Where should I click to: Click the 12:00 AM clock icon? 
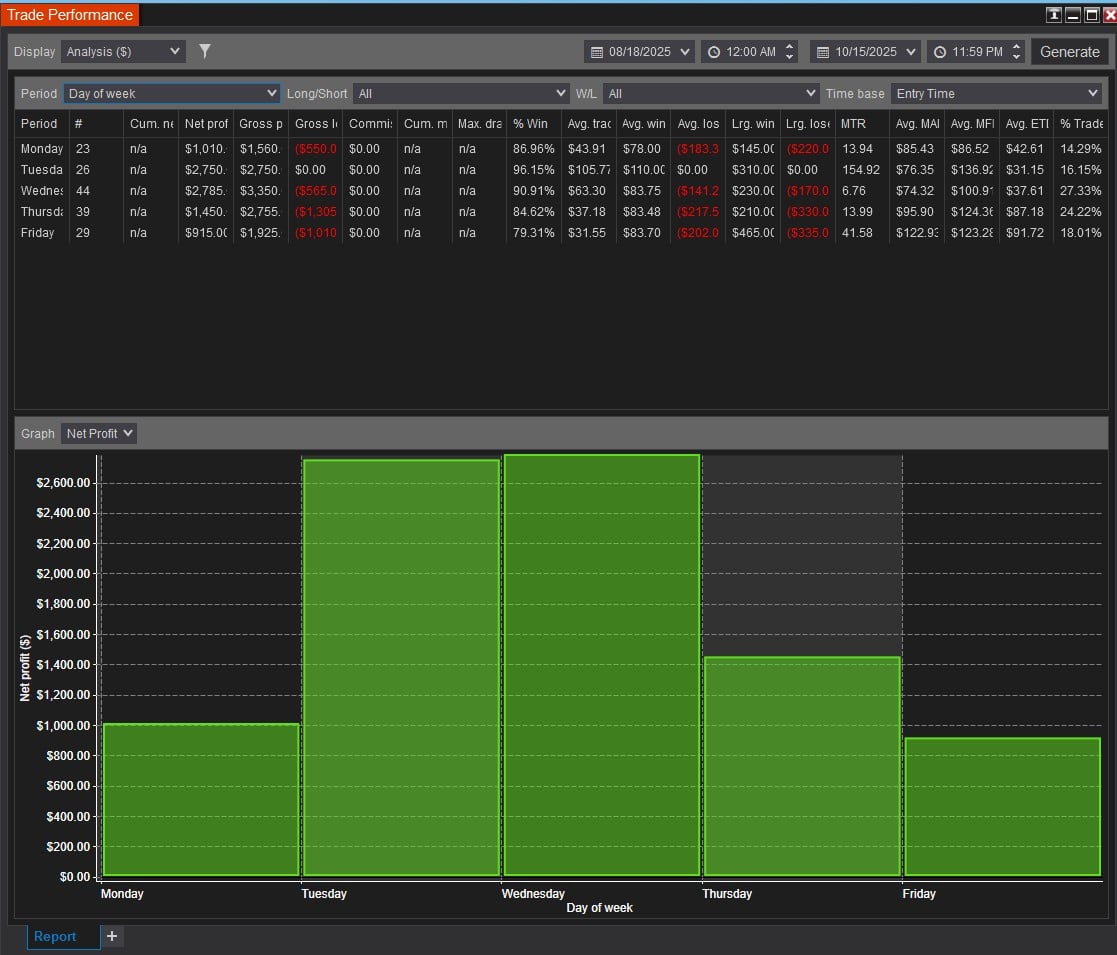pyautogui.click(x=714, y=52)
